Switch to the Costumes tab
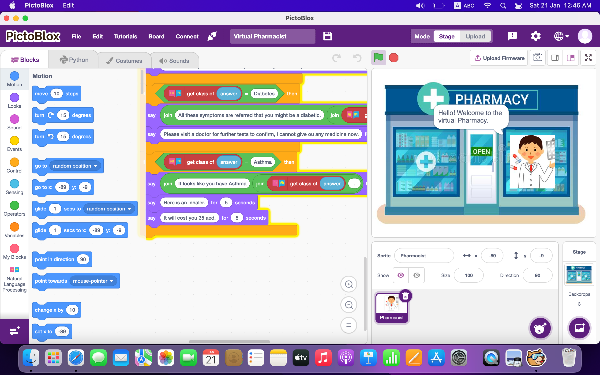The image size is (600, 375). [x=124, y=60]
